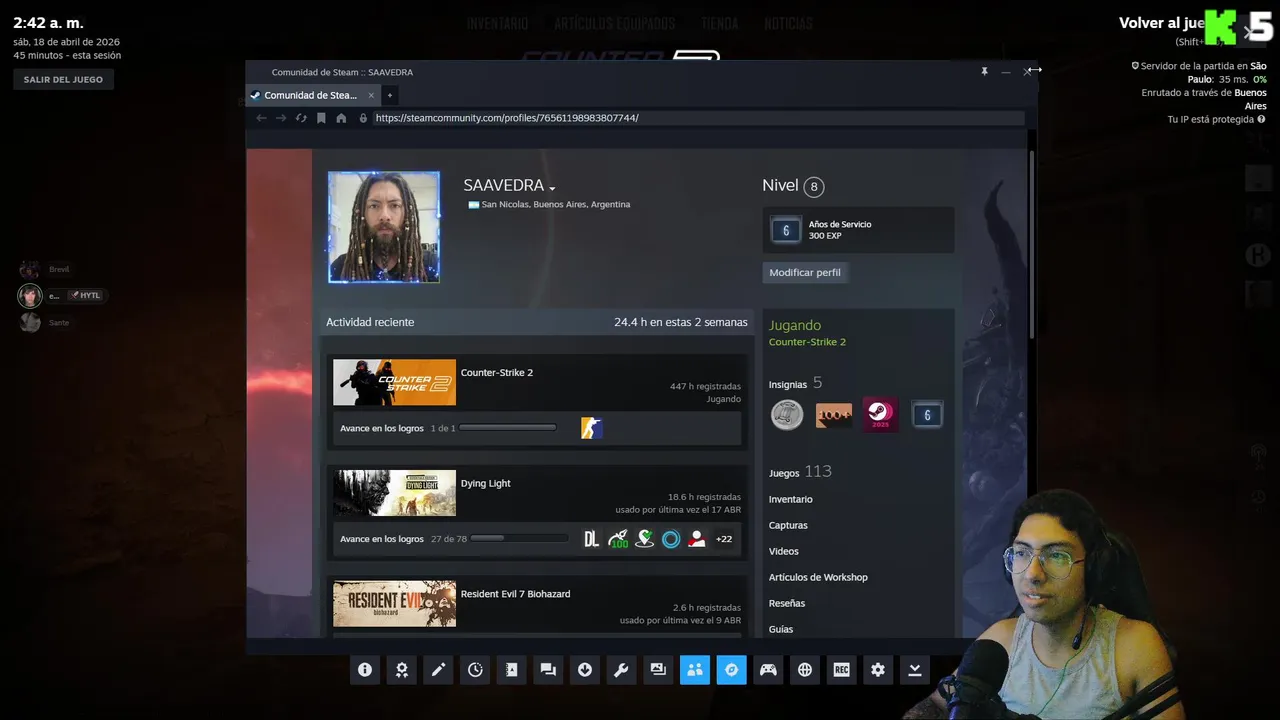
Task: Click Counter-Strike 2 achievements progress bar
Action: [x=508, y=428]
